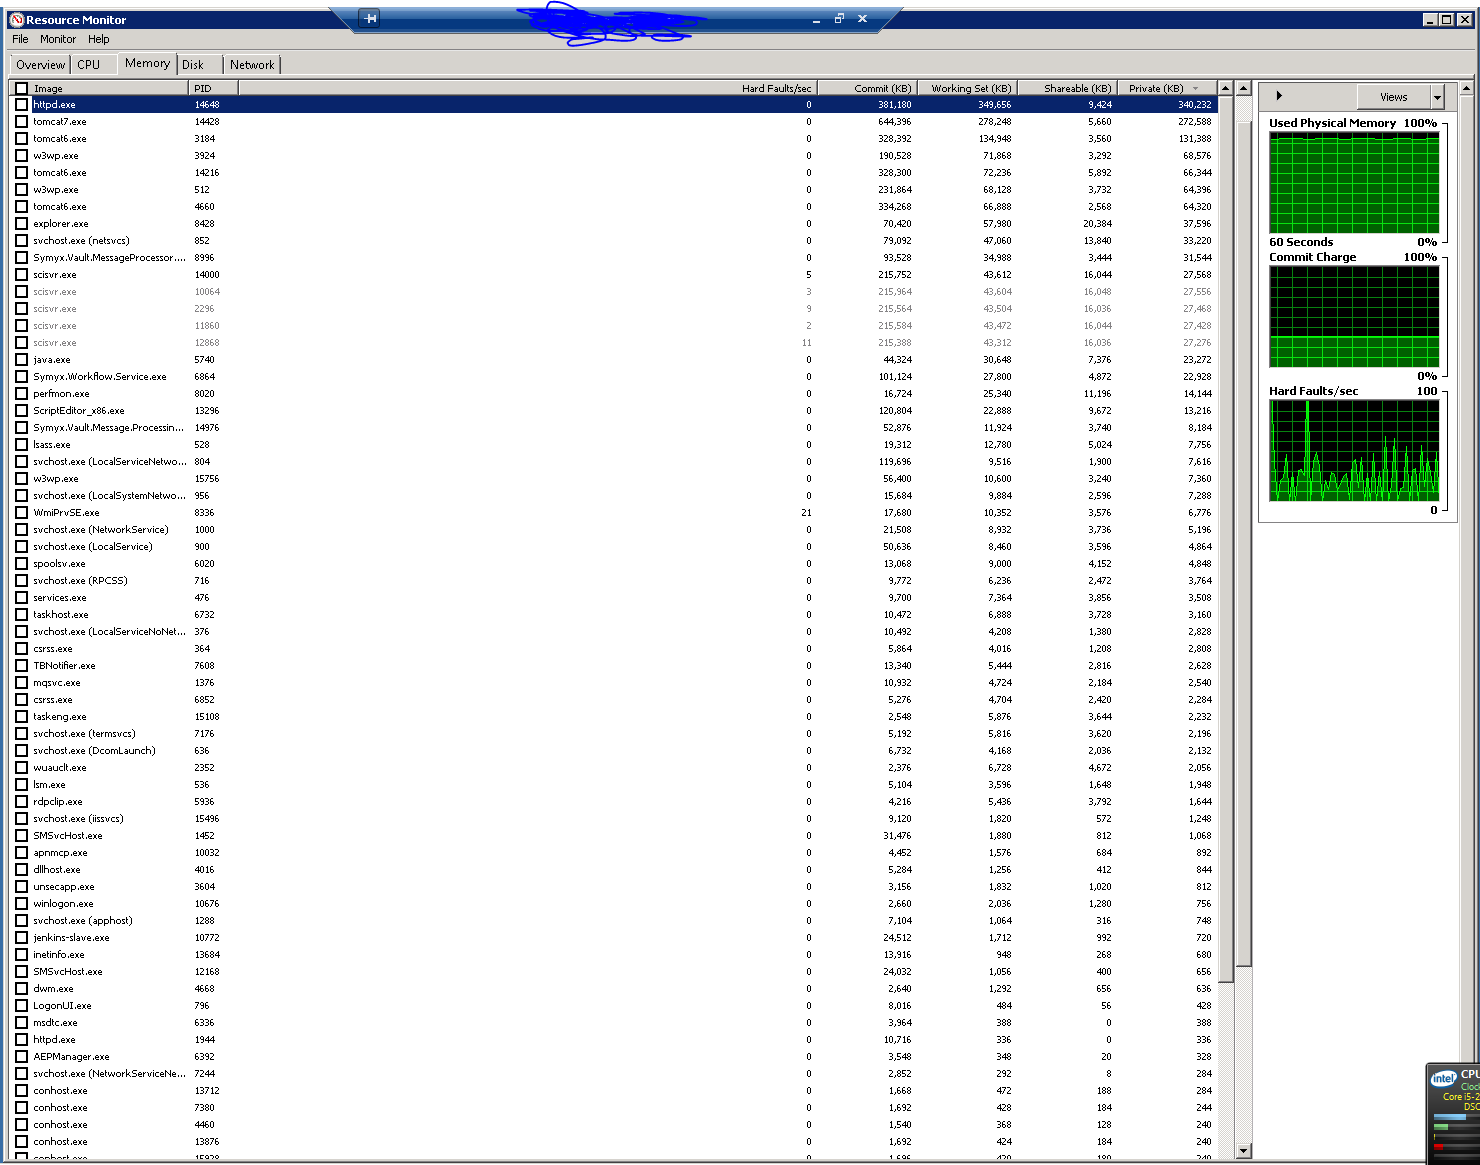1480x1165 pixels.
Task: Click the Views button
Action: (x=1394, y=97)
